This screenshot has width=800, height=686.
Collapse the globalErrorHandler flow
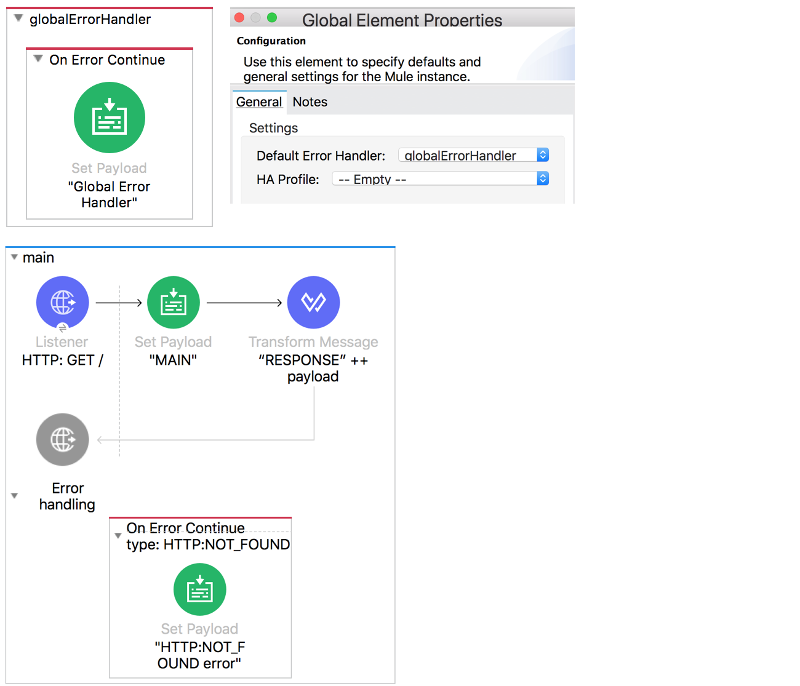[x=18, y=18]
